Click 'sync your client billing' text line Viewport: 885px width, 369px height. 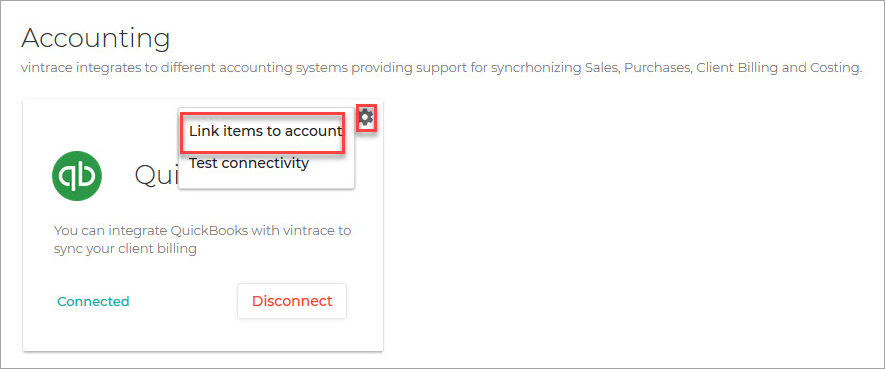click(125, 249)
